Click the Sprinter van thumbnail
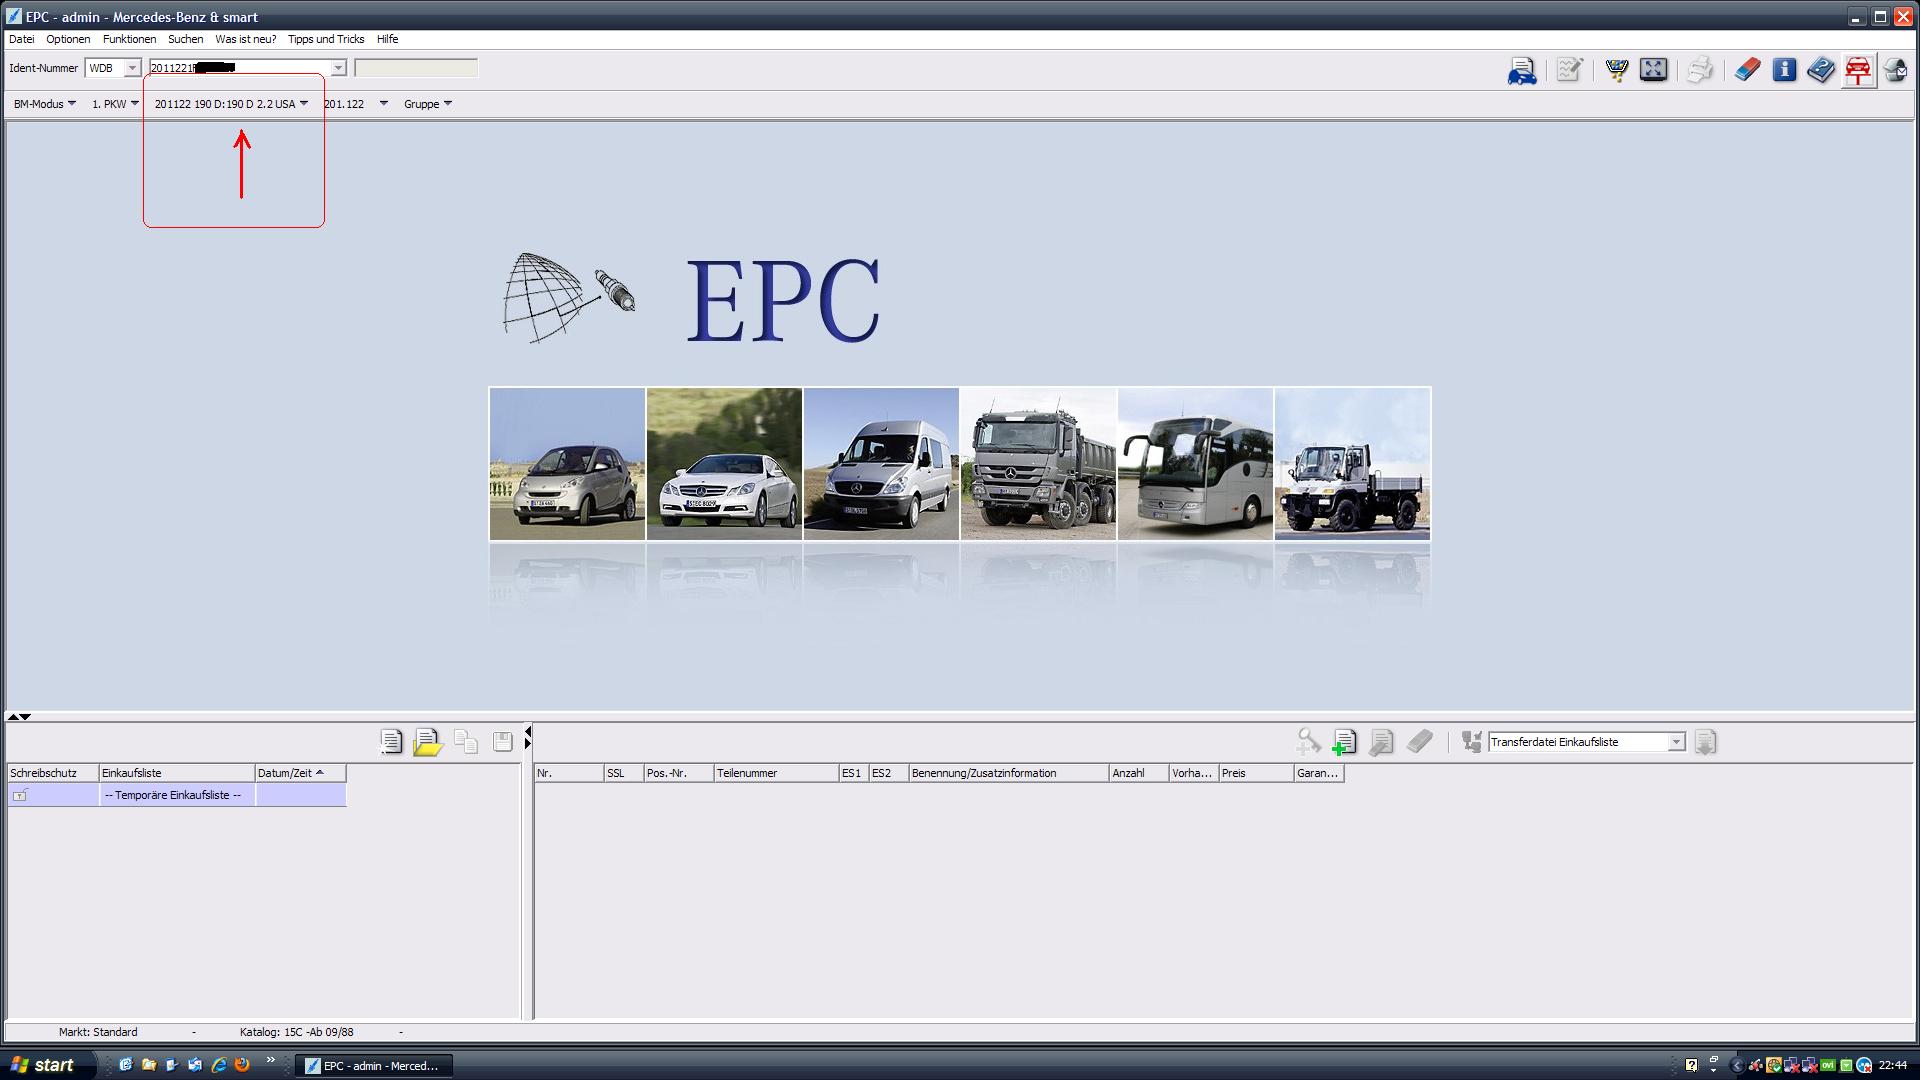1920x1080 pixels. [881, 464]
